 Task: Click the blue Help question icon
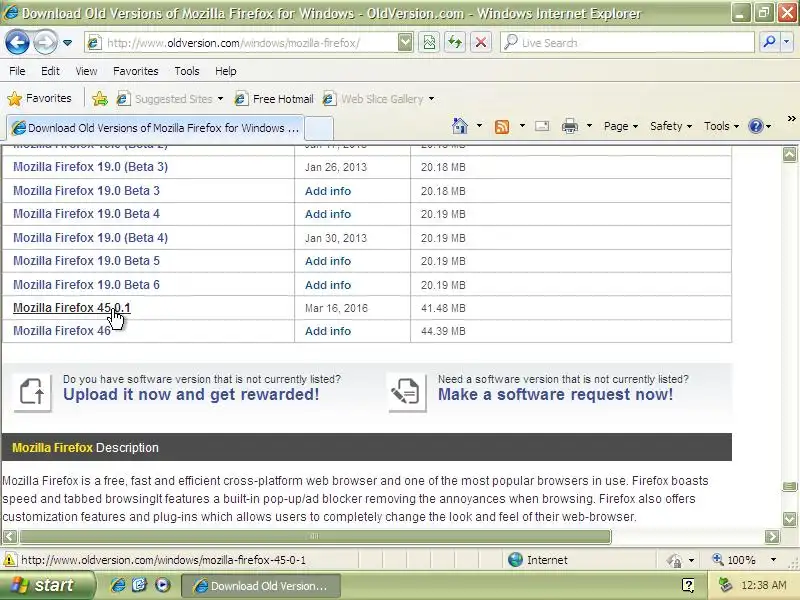point(756,126)
